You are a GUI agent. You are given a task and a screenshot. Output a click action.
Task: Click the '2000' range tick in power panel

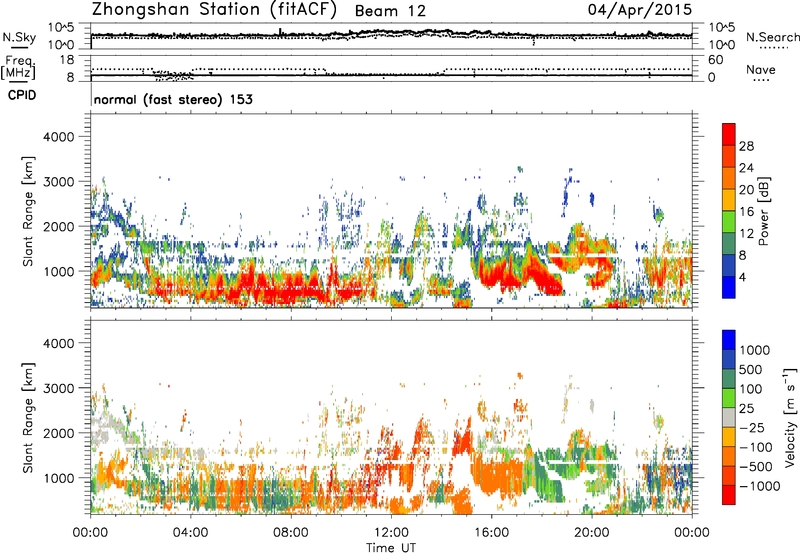(x=59, y=226)
